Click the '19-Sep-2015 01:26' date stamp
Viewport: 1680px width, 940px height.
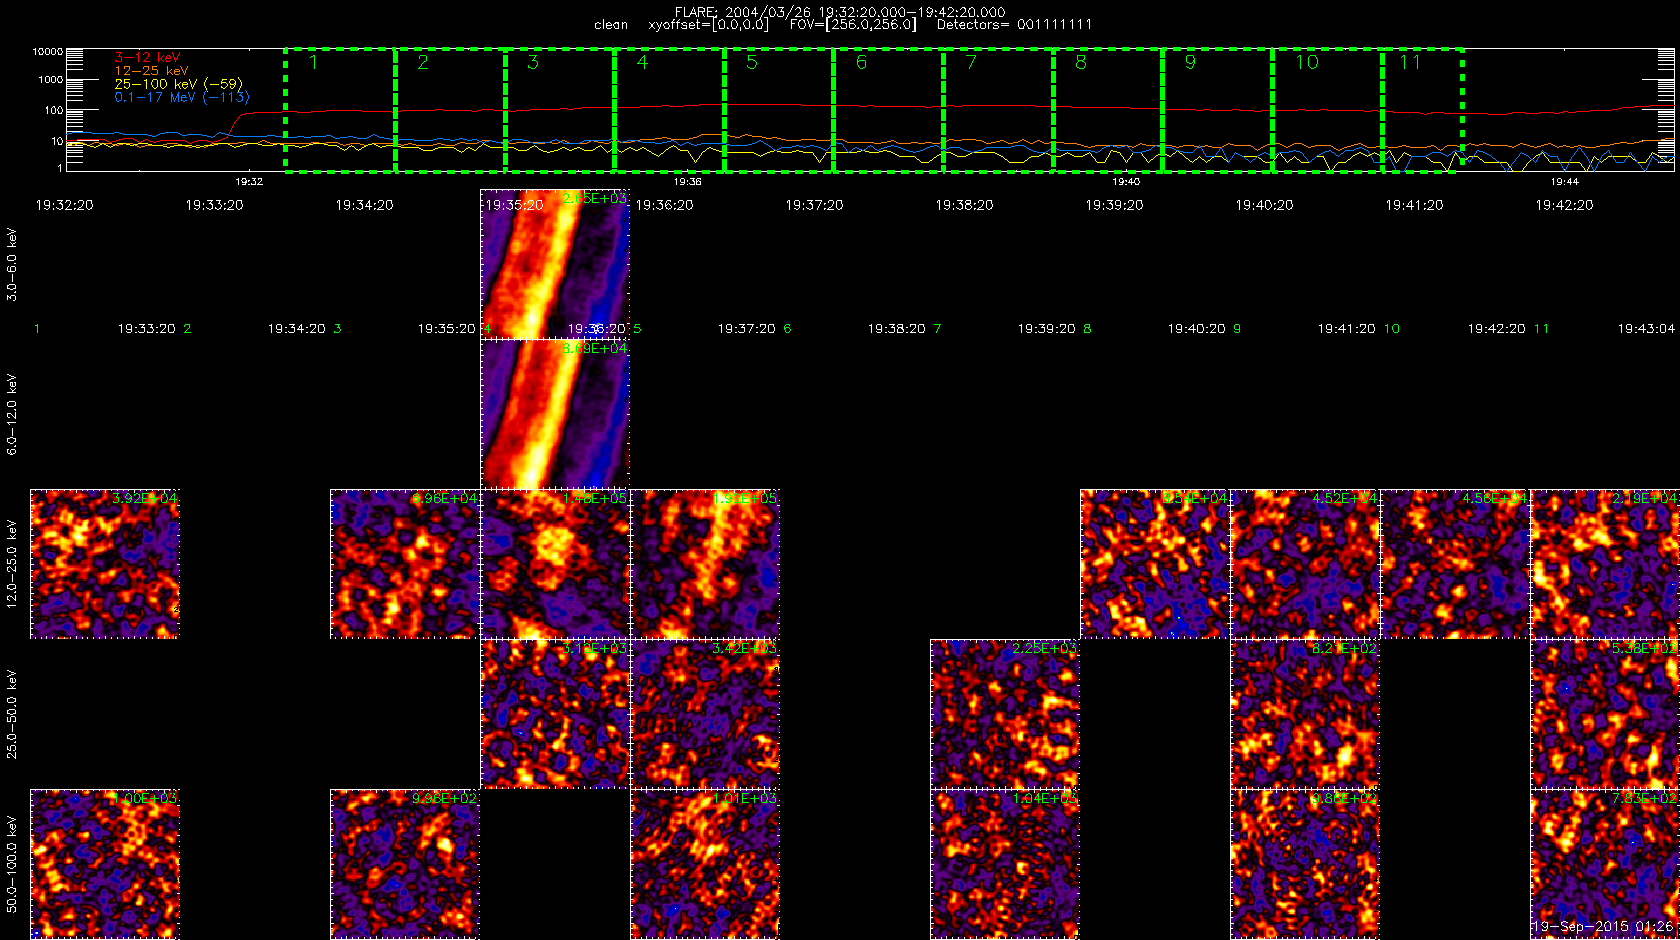point(1604,927)
